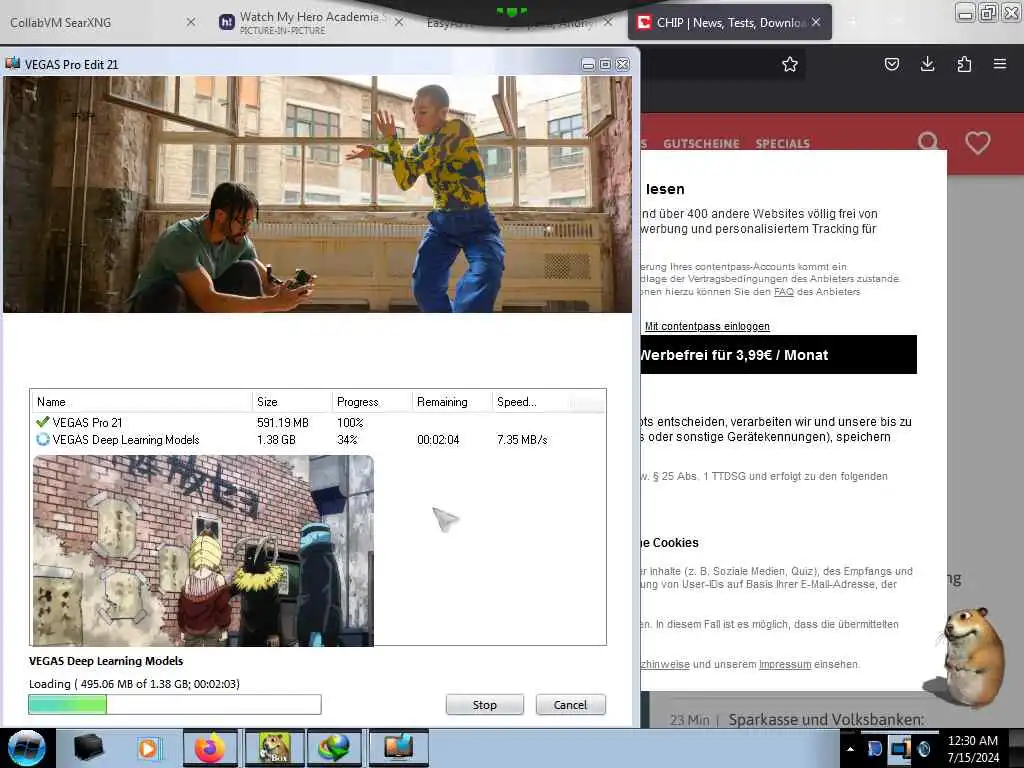1024x768 pixels.
Task: Open the green globe download manager taskbar icon
Action: [x=334, y=748]
